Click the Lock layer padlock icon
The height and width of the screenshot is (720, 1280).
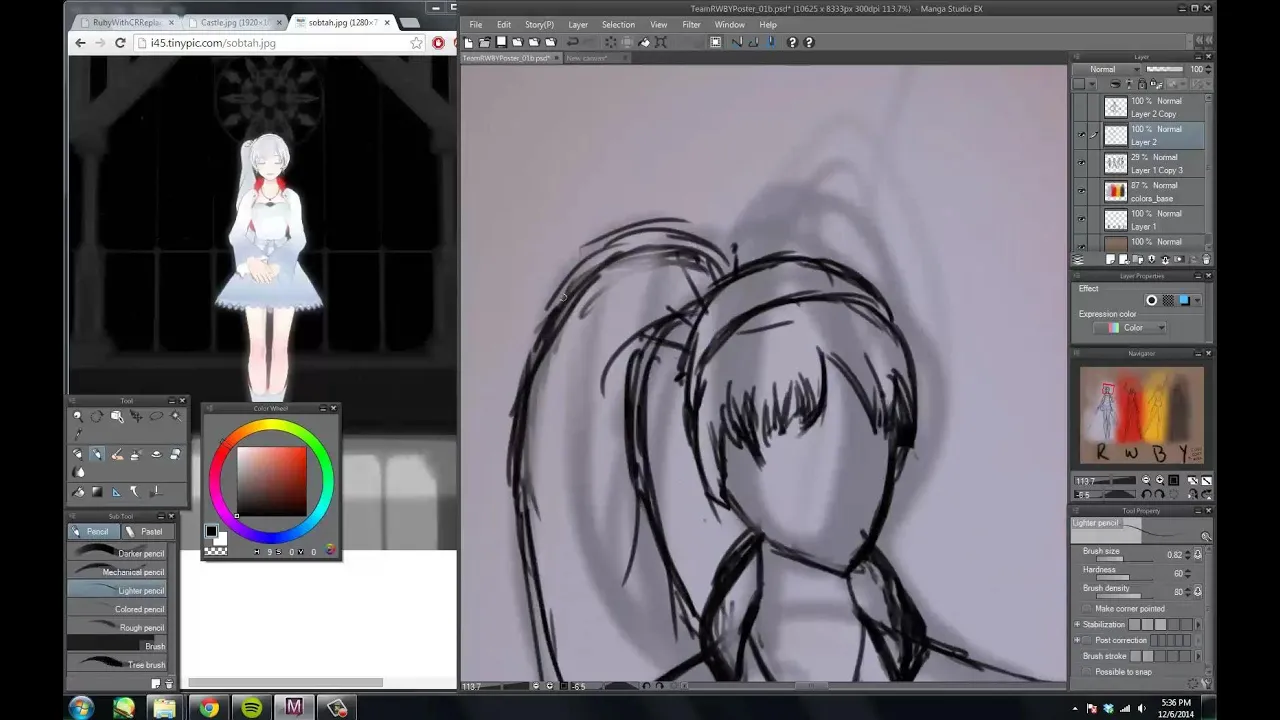click(1142, 83)
